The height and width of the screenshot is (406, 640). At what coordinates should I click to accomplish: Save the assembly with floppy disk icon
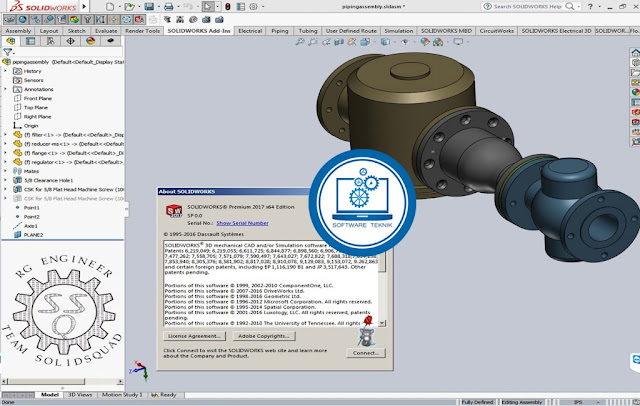click(x=149, y=7)
